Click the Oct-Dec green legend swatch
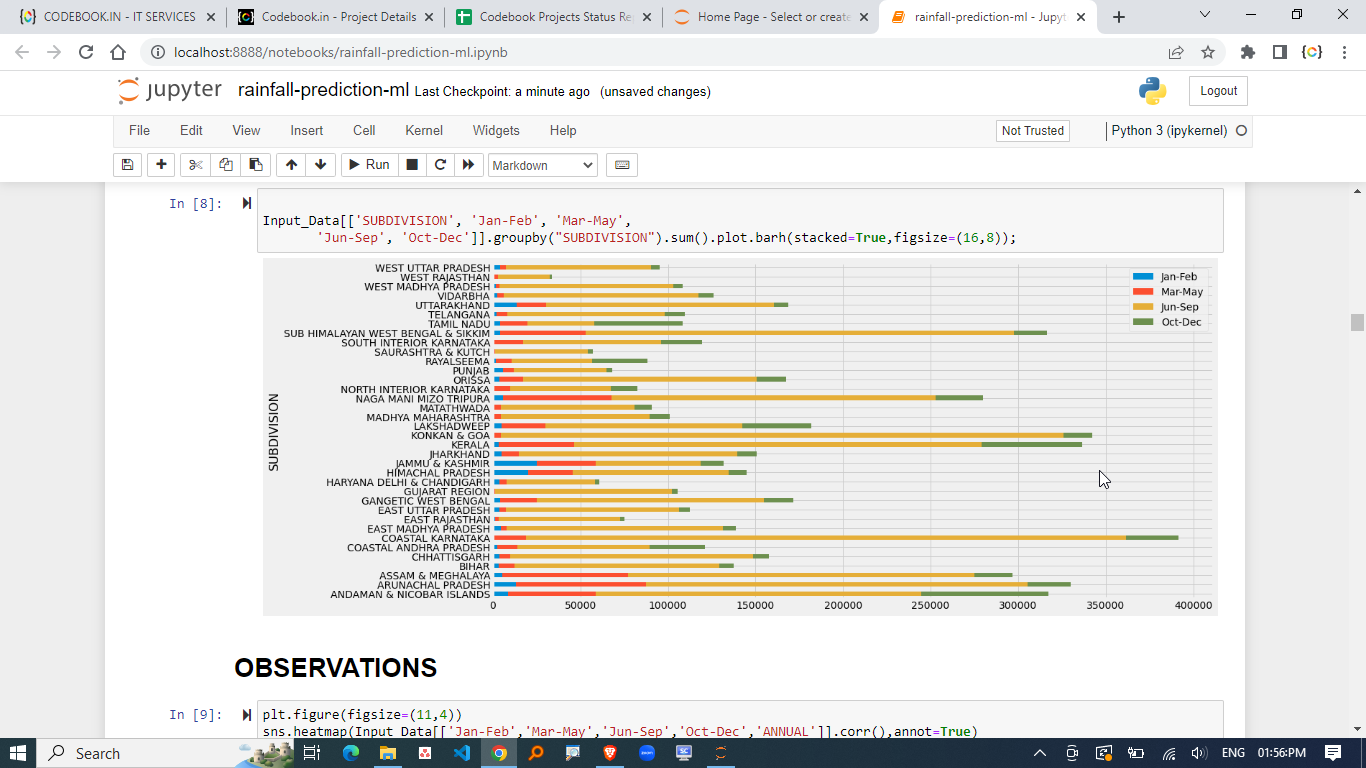1366x768 pixels. (1142, 322)
